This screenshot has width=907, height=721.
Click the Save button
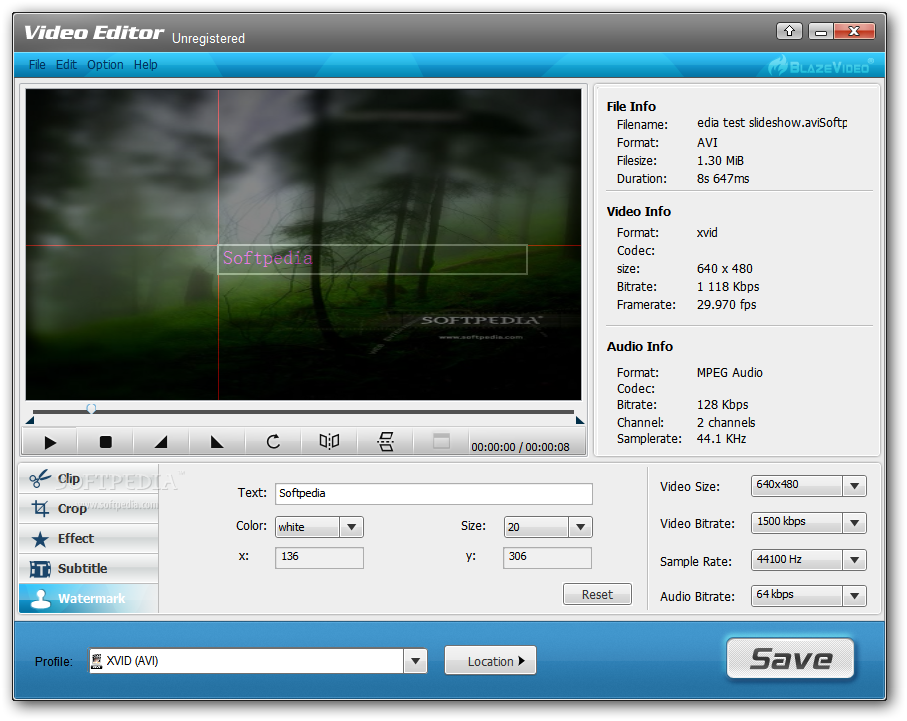point(790,659)
